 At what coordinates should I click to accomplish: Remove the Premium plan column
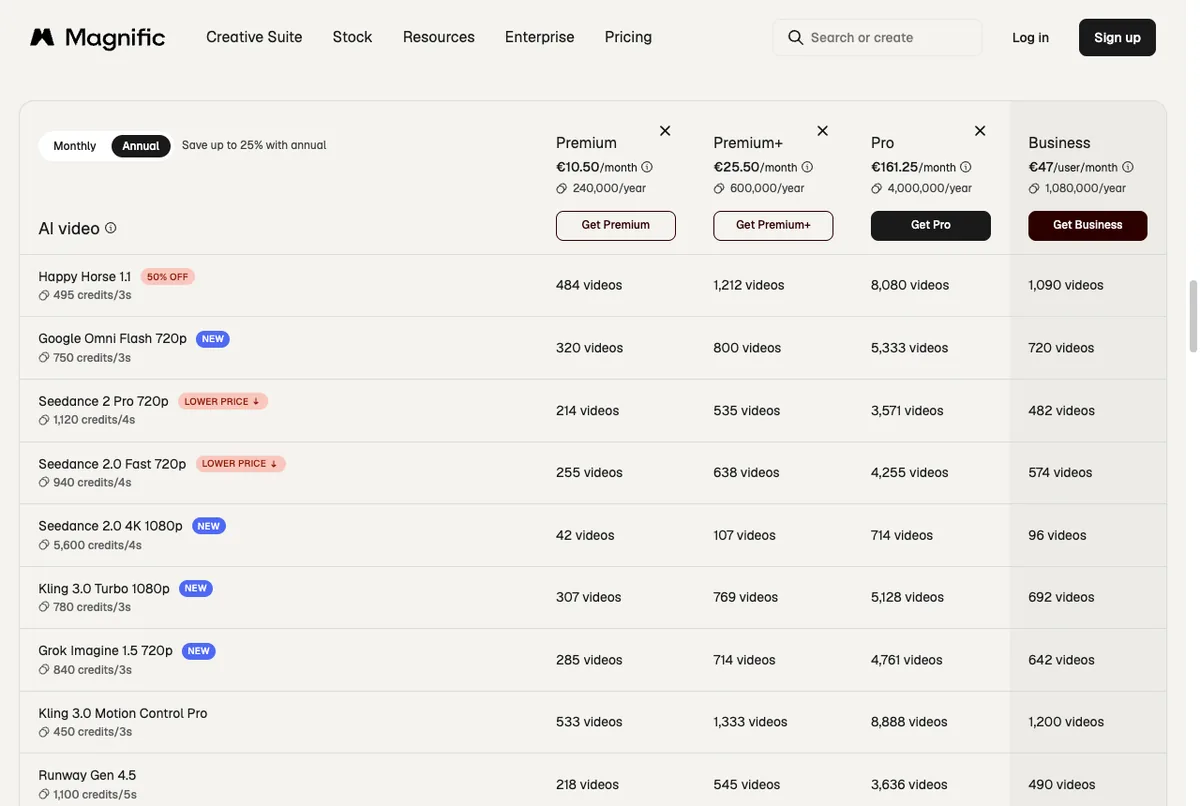[x=665, y=131]
